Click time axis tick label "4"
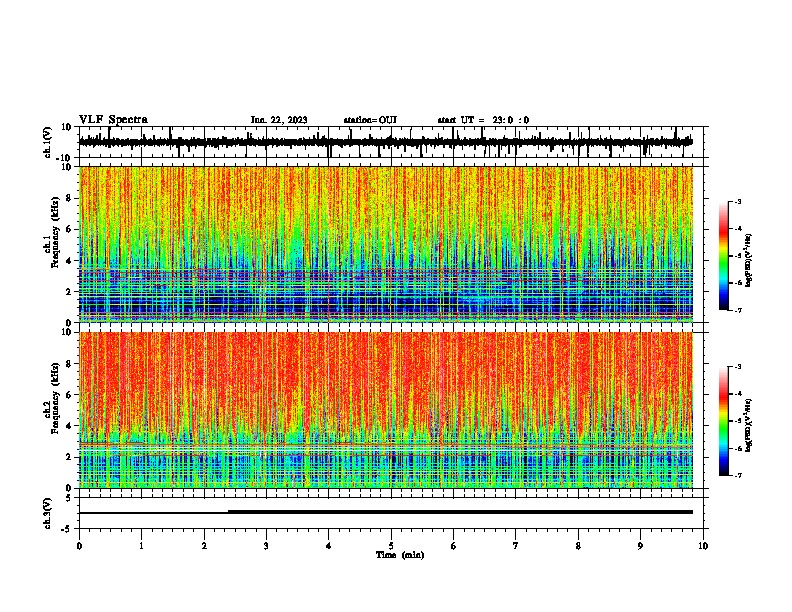Screen dimensions: 792x612 click(329, 546)
